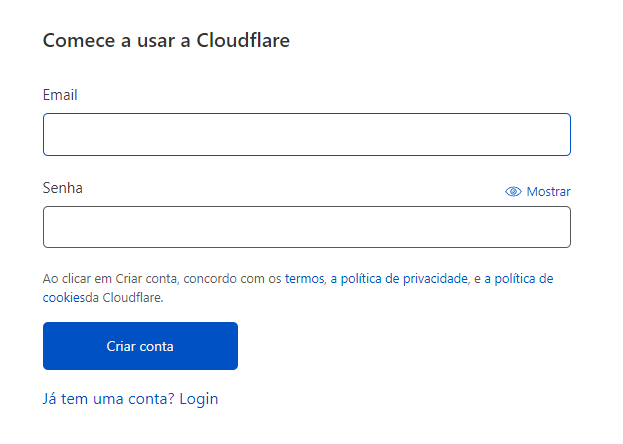
Task: Click 'Criar conta' within the consent sentence
Action: [146, 279]
